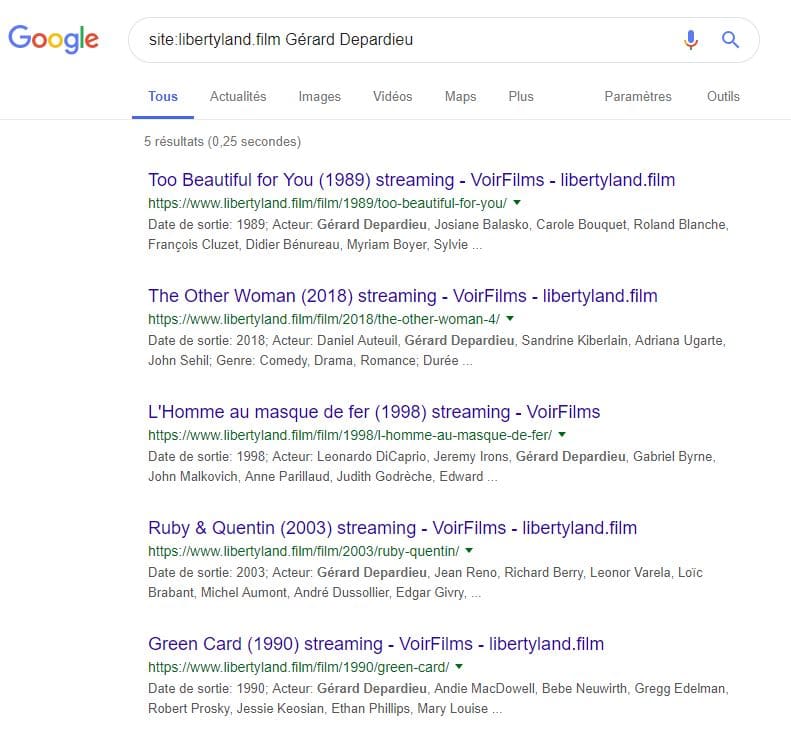
Task: Select the Maps tab
Action: point(460,96)
